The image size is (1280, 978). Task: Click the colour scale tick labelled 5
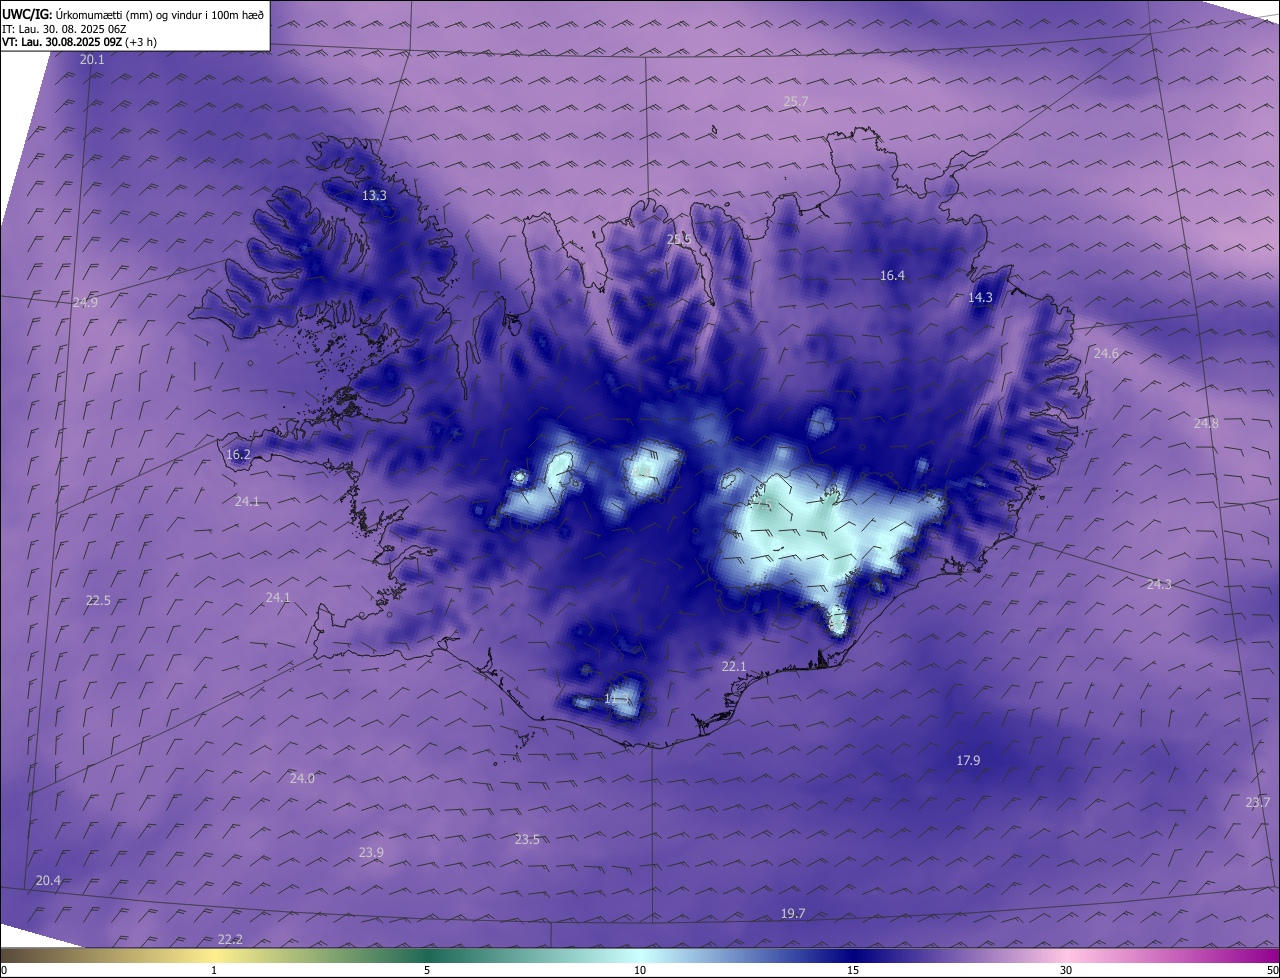tap(427, 971)
